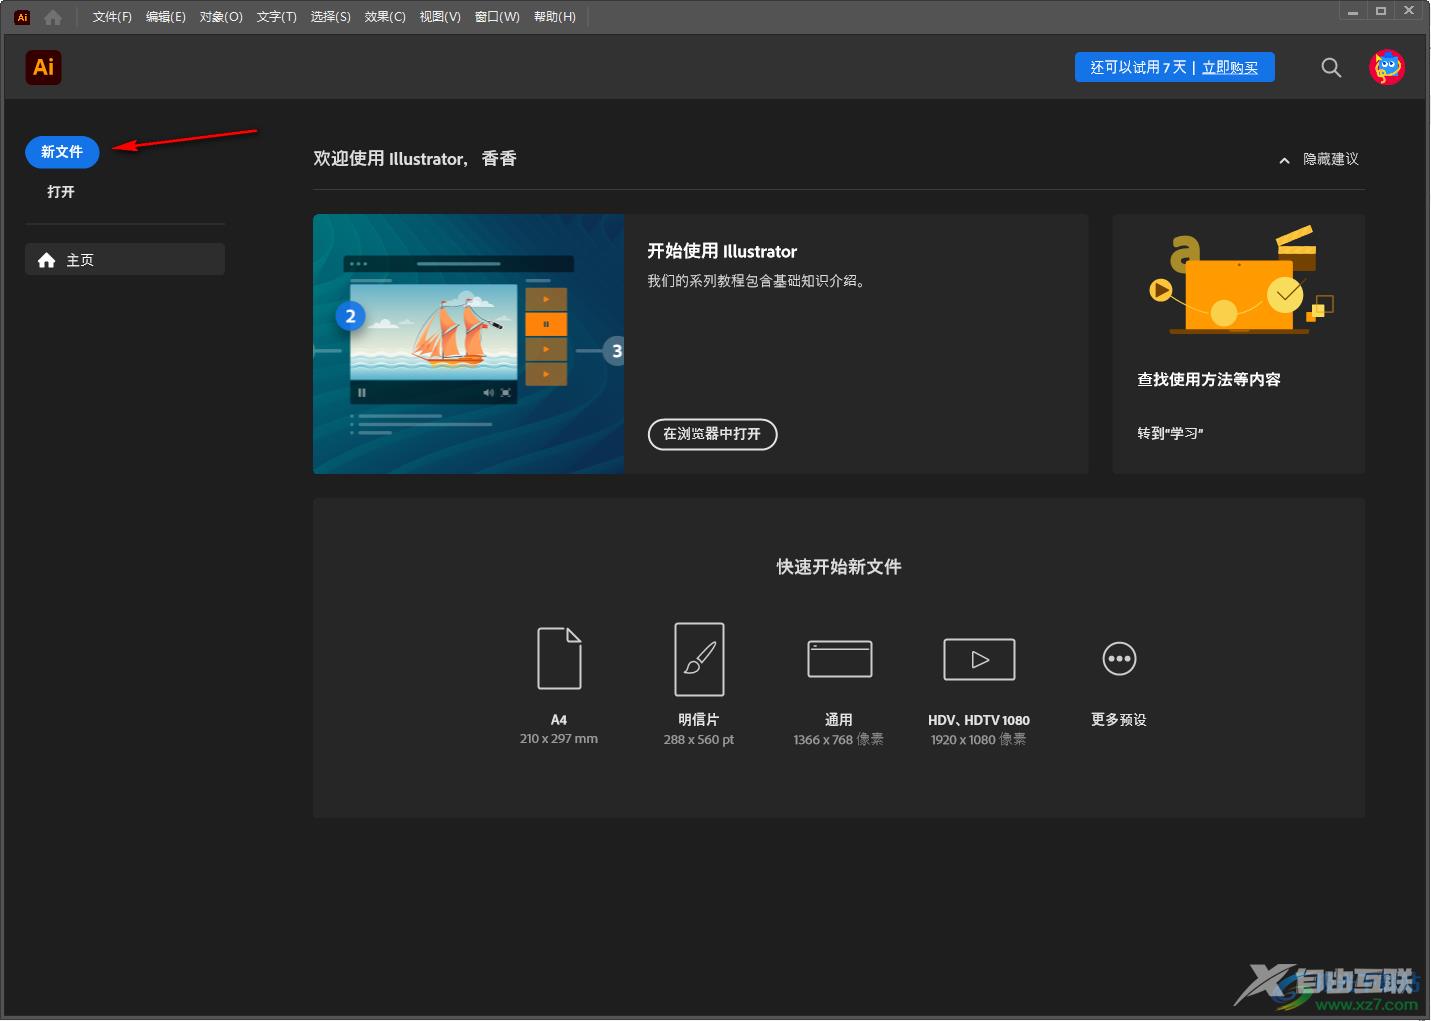
Task: Click the 查找使用方法等内容 illustration
Action: 1239,282
